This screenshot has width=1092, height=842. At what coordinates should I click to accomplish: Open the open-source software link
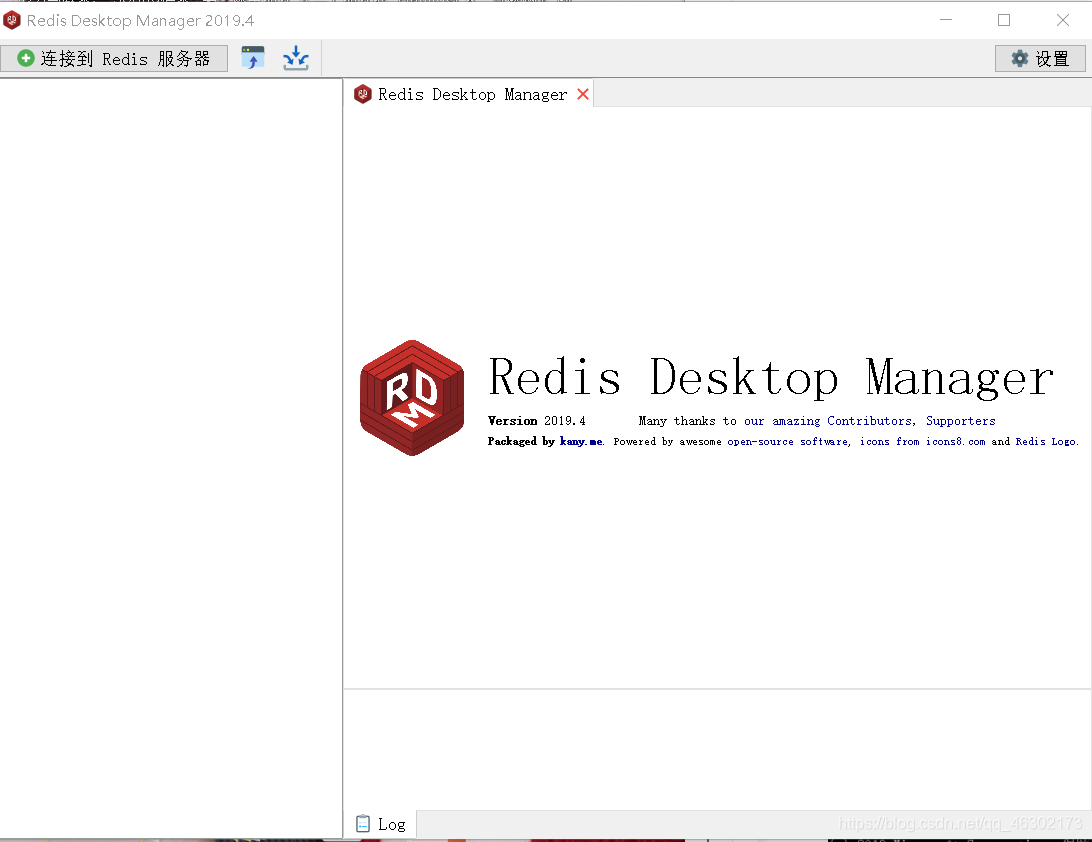click(x=788, y=442)
